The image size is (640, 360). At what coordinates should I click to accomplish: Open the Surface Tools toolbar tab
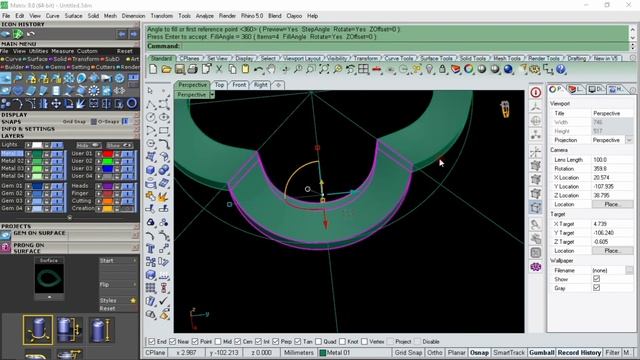coord(436,58)
